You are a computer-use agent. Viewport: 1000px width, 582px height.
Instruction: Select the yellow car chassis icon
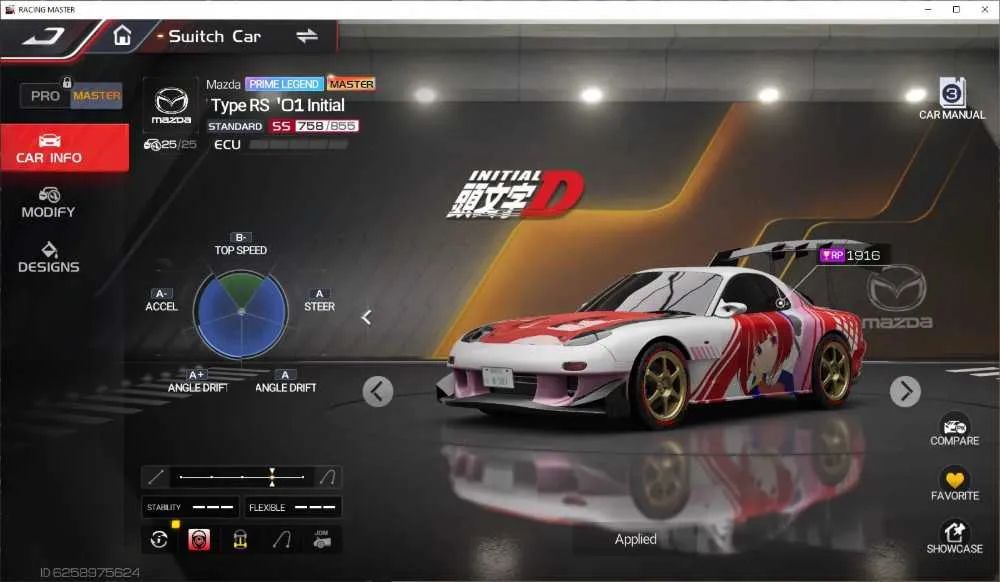(240, 540)
